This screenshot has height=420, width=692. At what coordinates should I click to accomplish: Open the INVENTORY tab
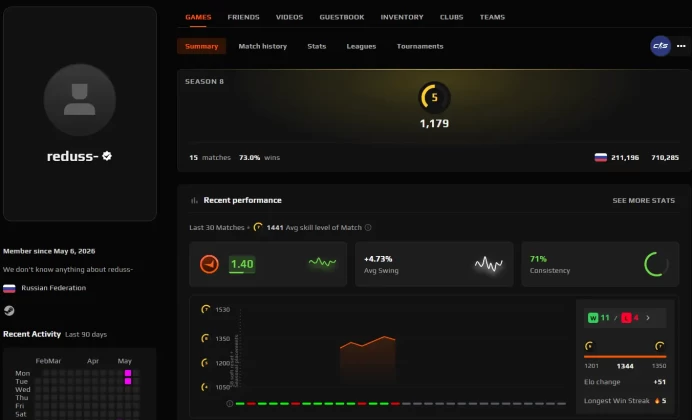[x=402, y=17]
